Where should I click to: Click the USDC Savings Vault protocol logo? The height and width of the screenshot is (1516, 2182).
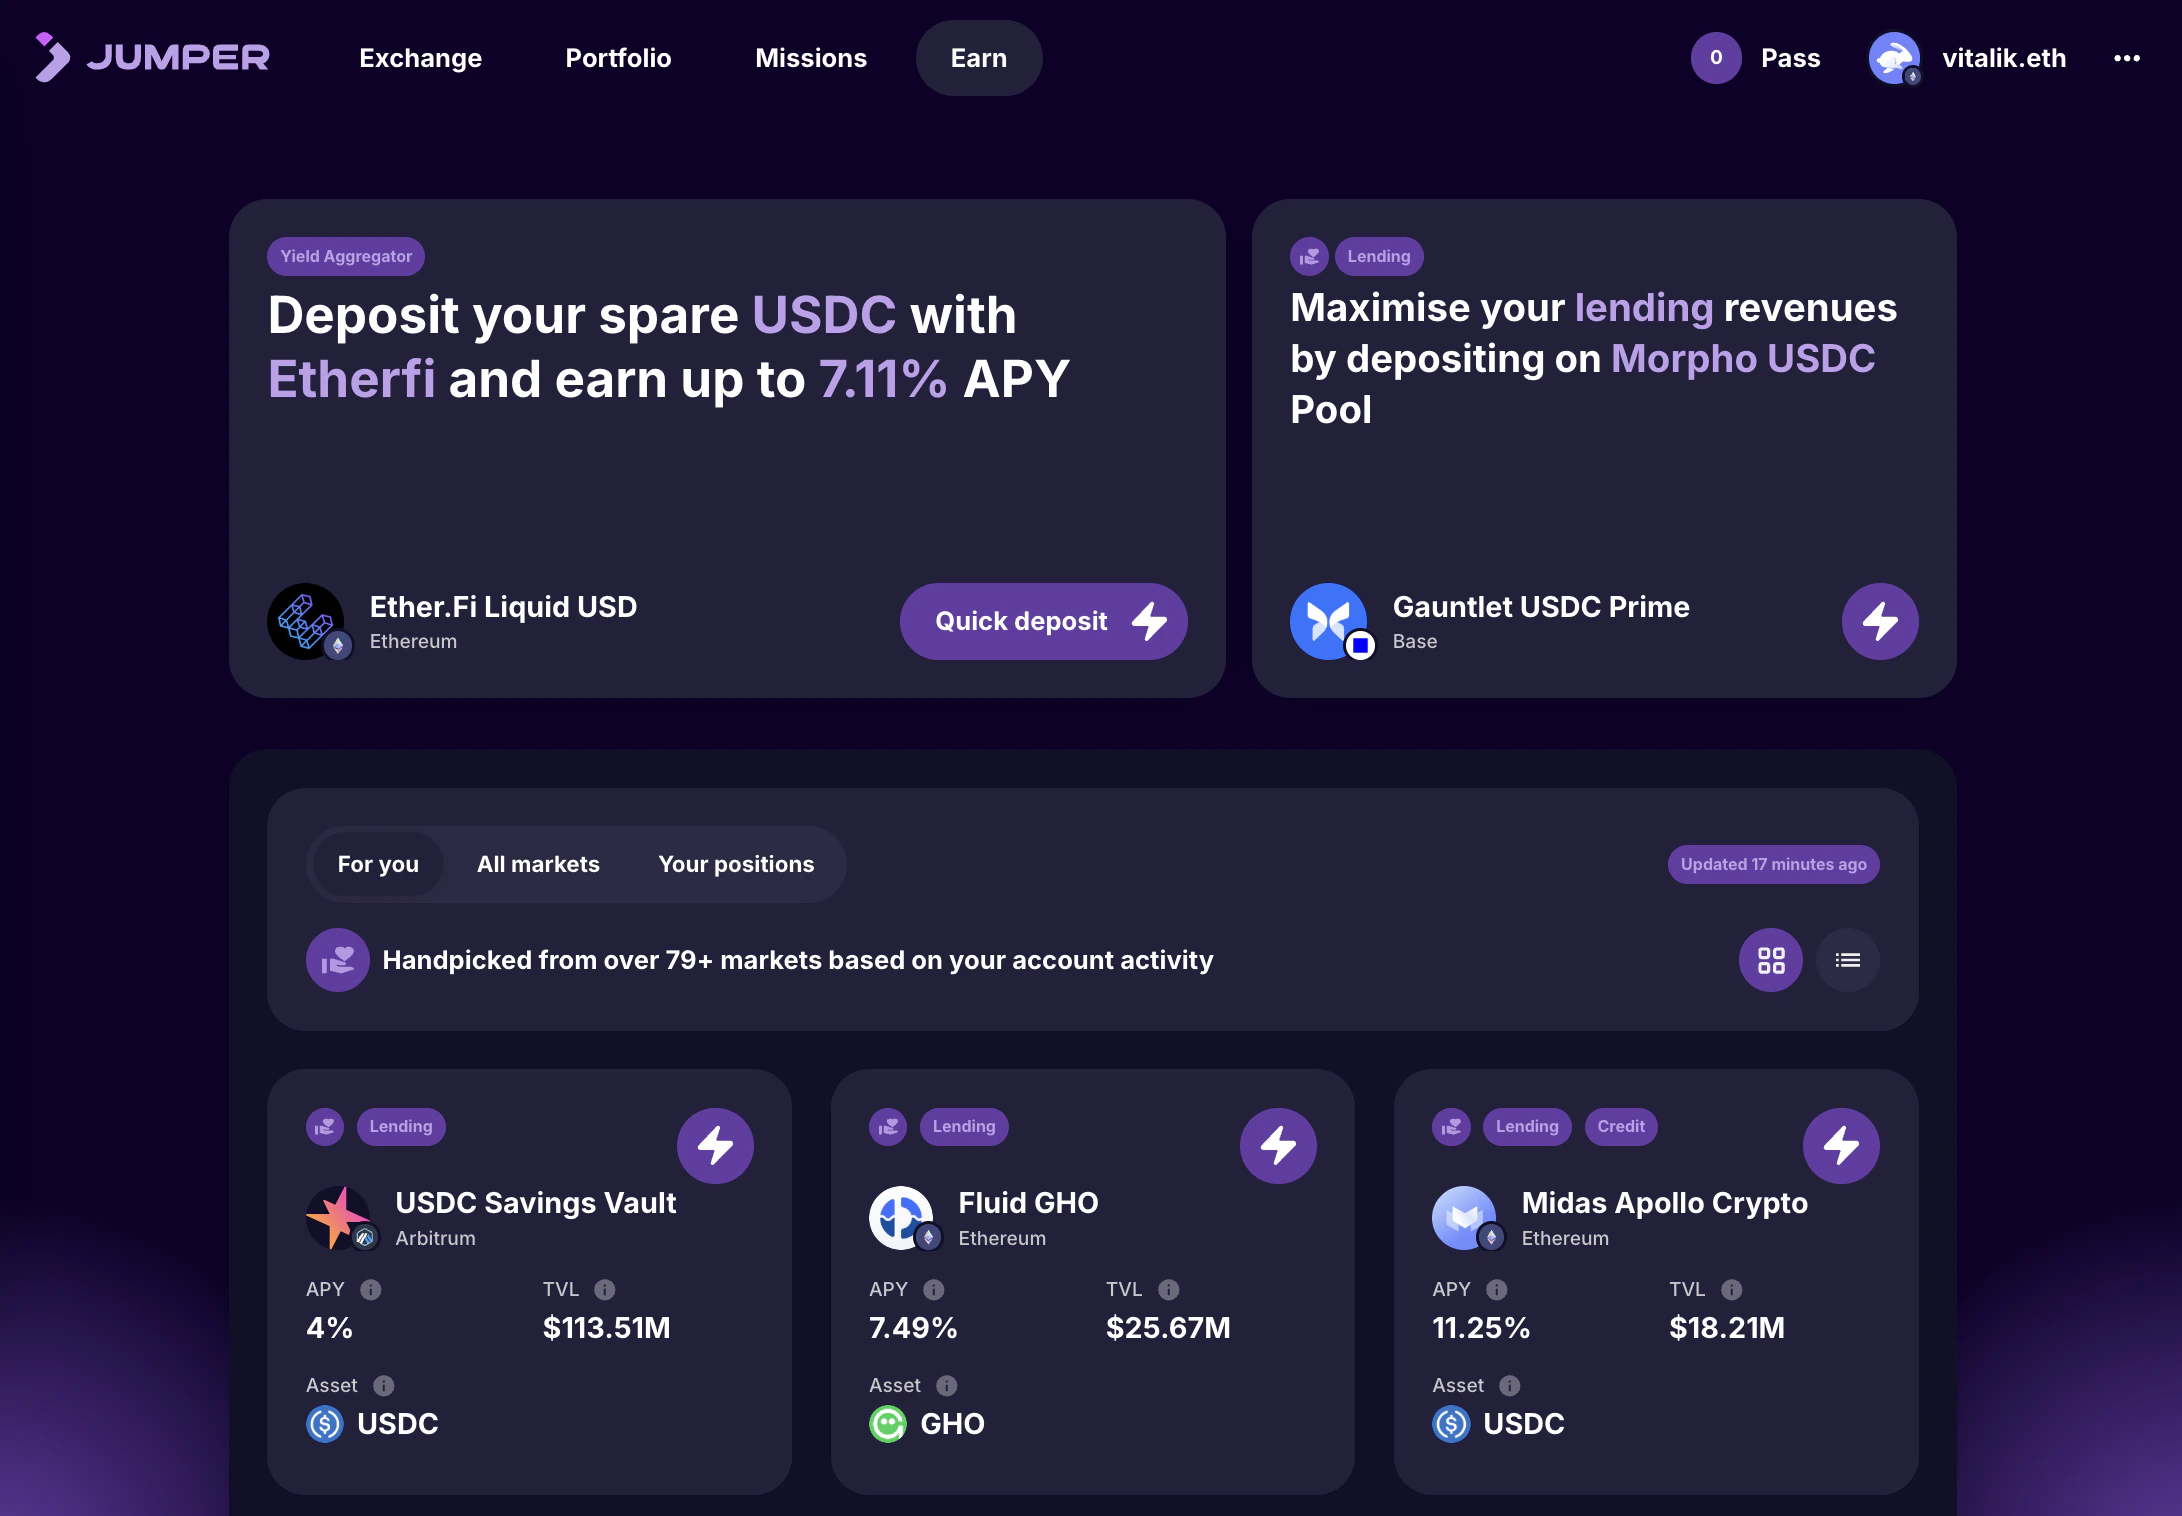[340, 1218]
